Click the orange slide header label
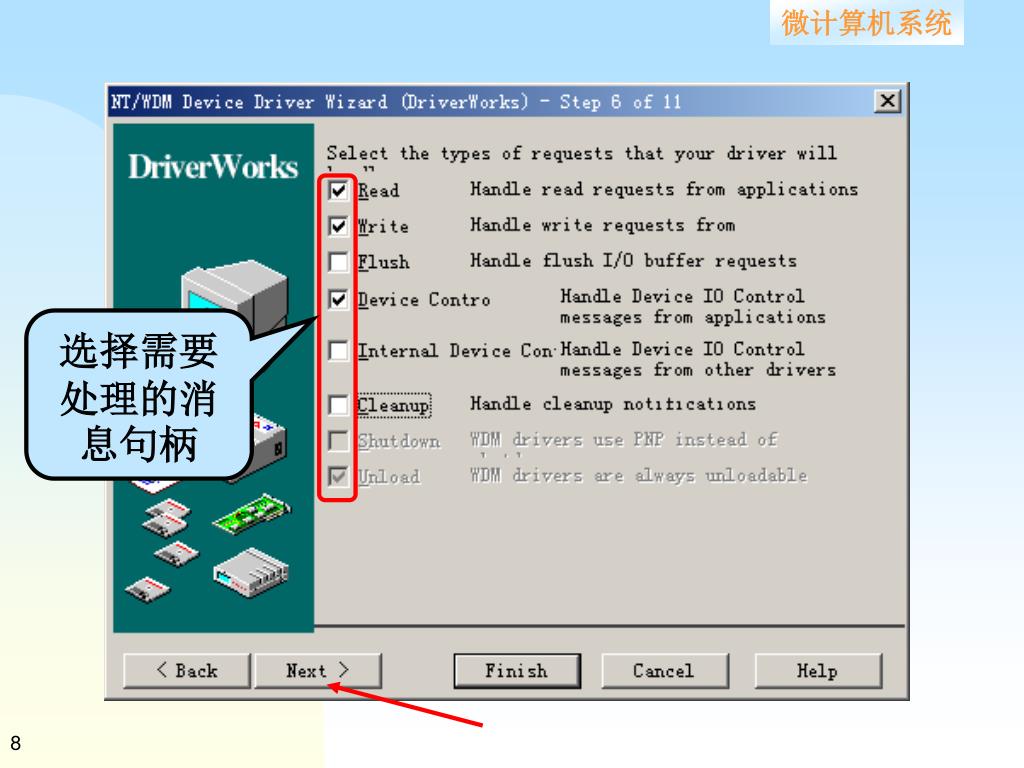This screenshot has height=768, width=1024. click(867, 23)
